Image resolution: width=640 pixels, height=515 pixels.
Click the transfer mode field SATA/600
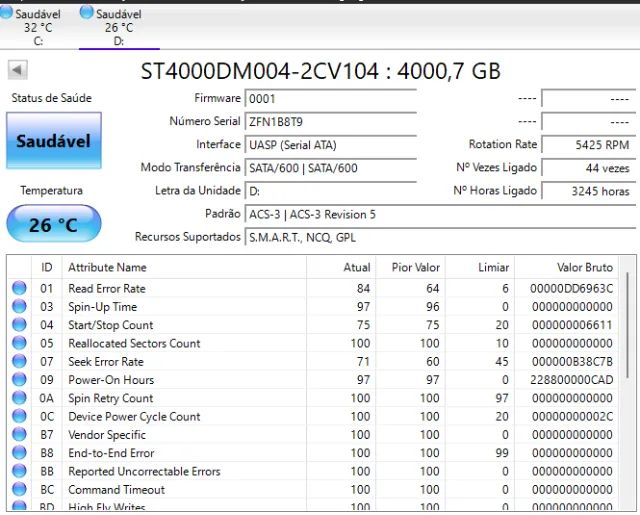(331, 168)
